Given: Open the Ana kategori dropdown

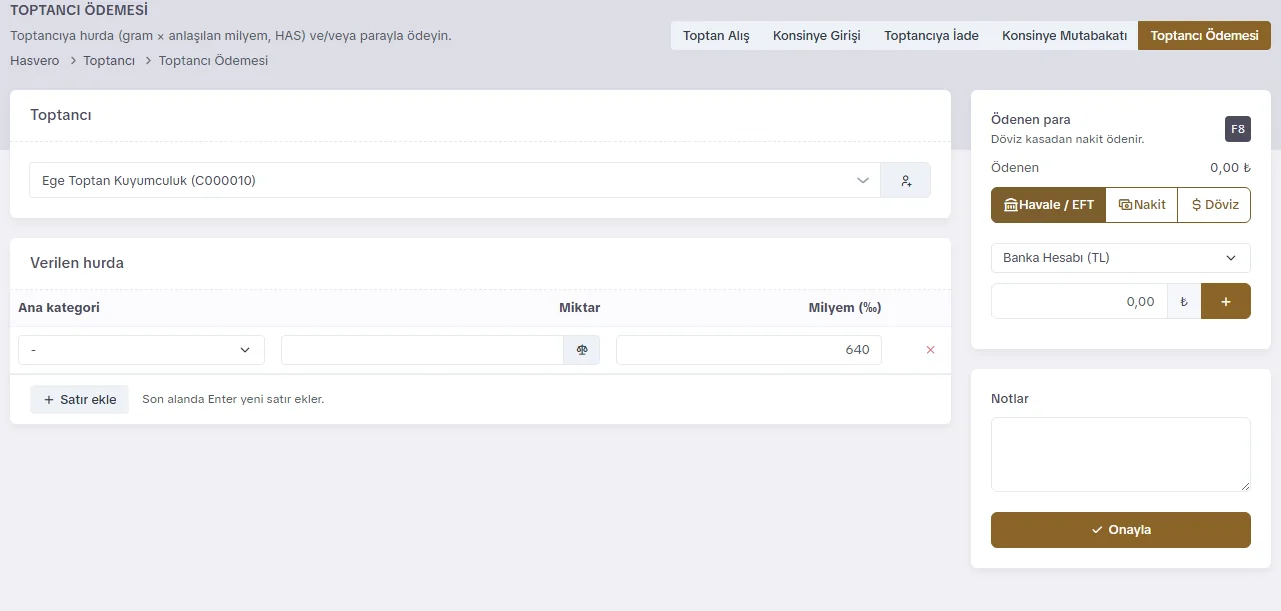Looking at the screenshot, I should (x=141, y=350).
